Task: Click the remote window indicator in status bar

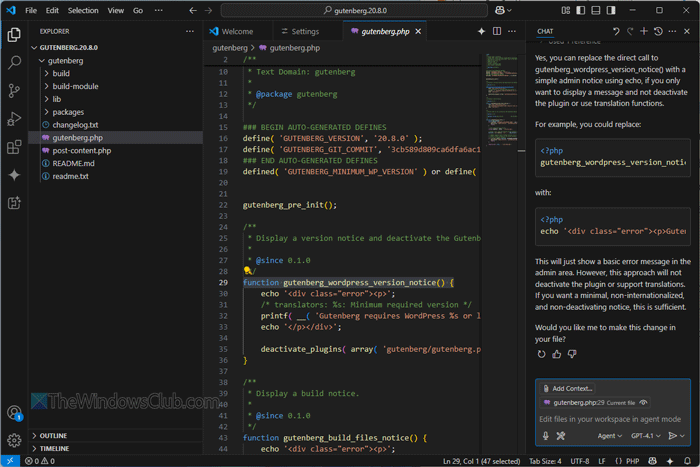Action: click(10, 461)
